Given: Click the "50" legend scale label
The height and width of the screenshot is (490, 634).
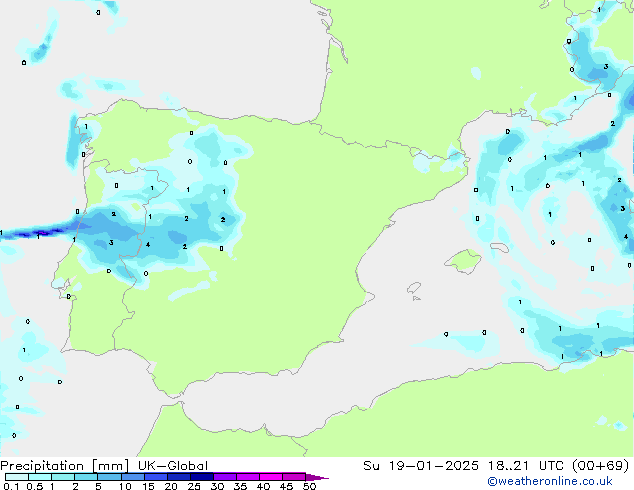Looking at the screenshot, I should pos(309,486).
